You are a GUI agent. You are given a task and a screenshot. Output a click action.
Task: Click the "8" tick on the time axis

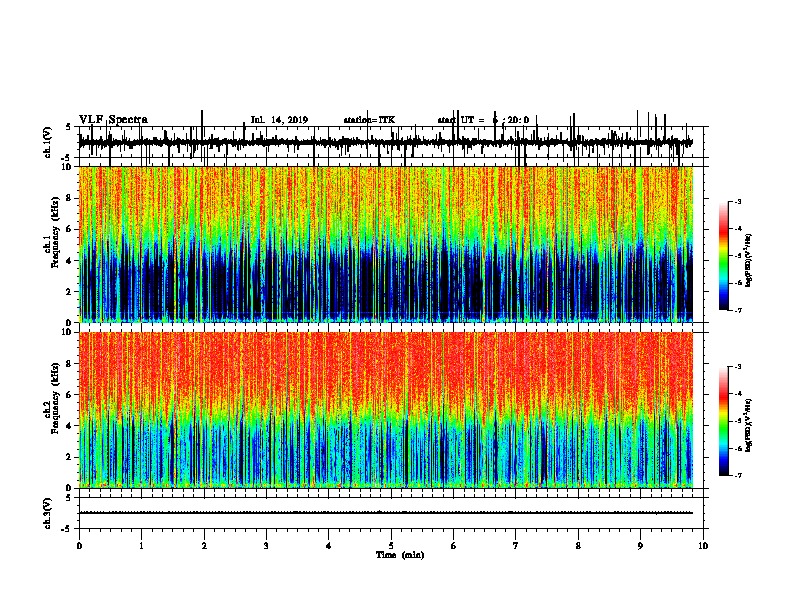pos(578,546)
